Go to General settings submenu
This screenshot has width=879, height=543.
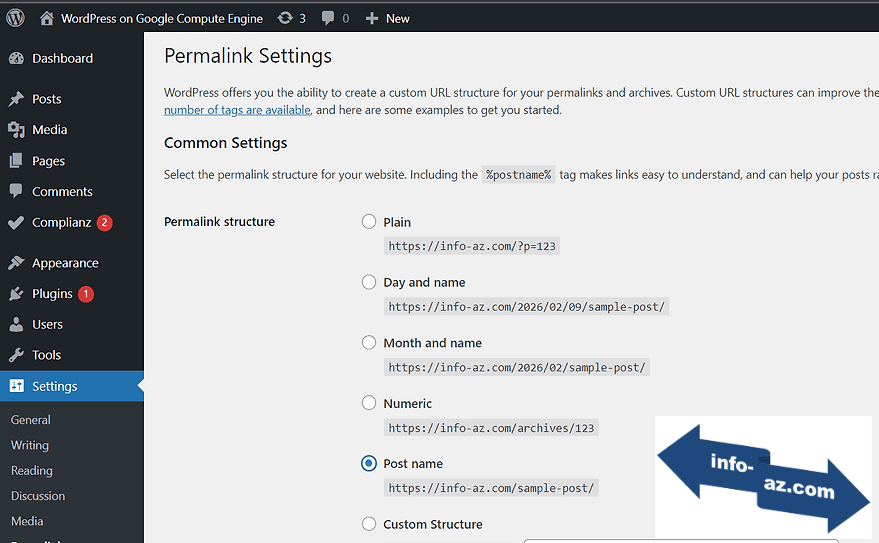31,420
